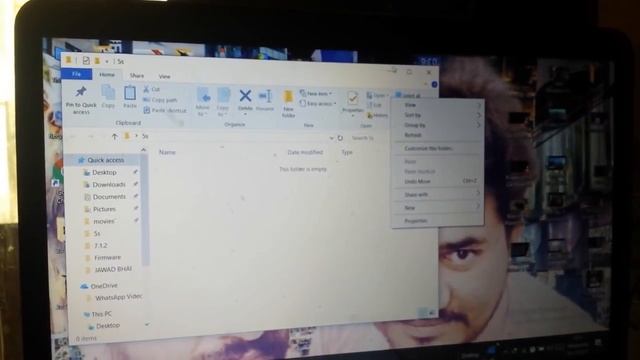Sort by the Name column header
Viewport: 640px width, 360px height.
coord(167,152)
